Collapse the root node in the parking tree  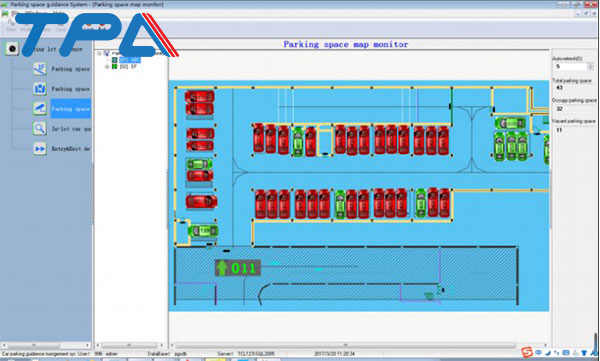[x=99, y=54]
